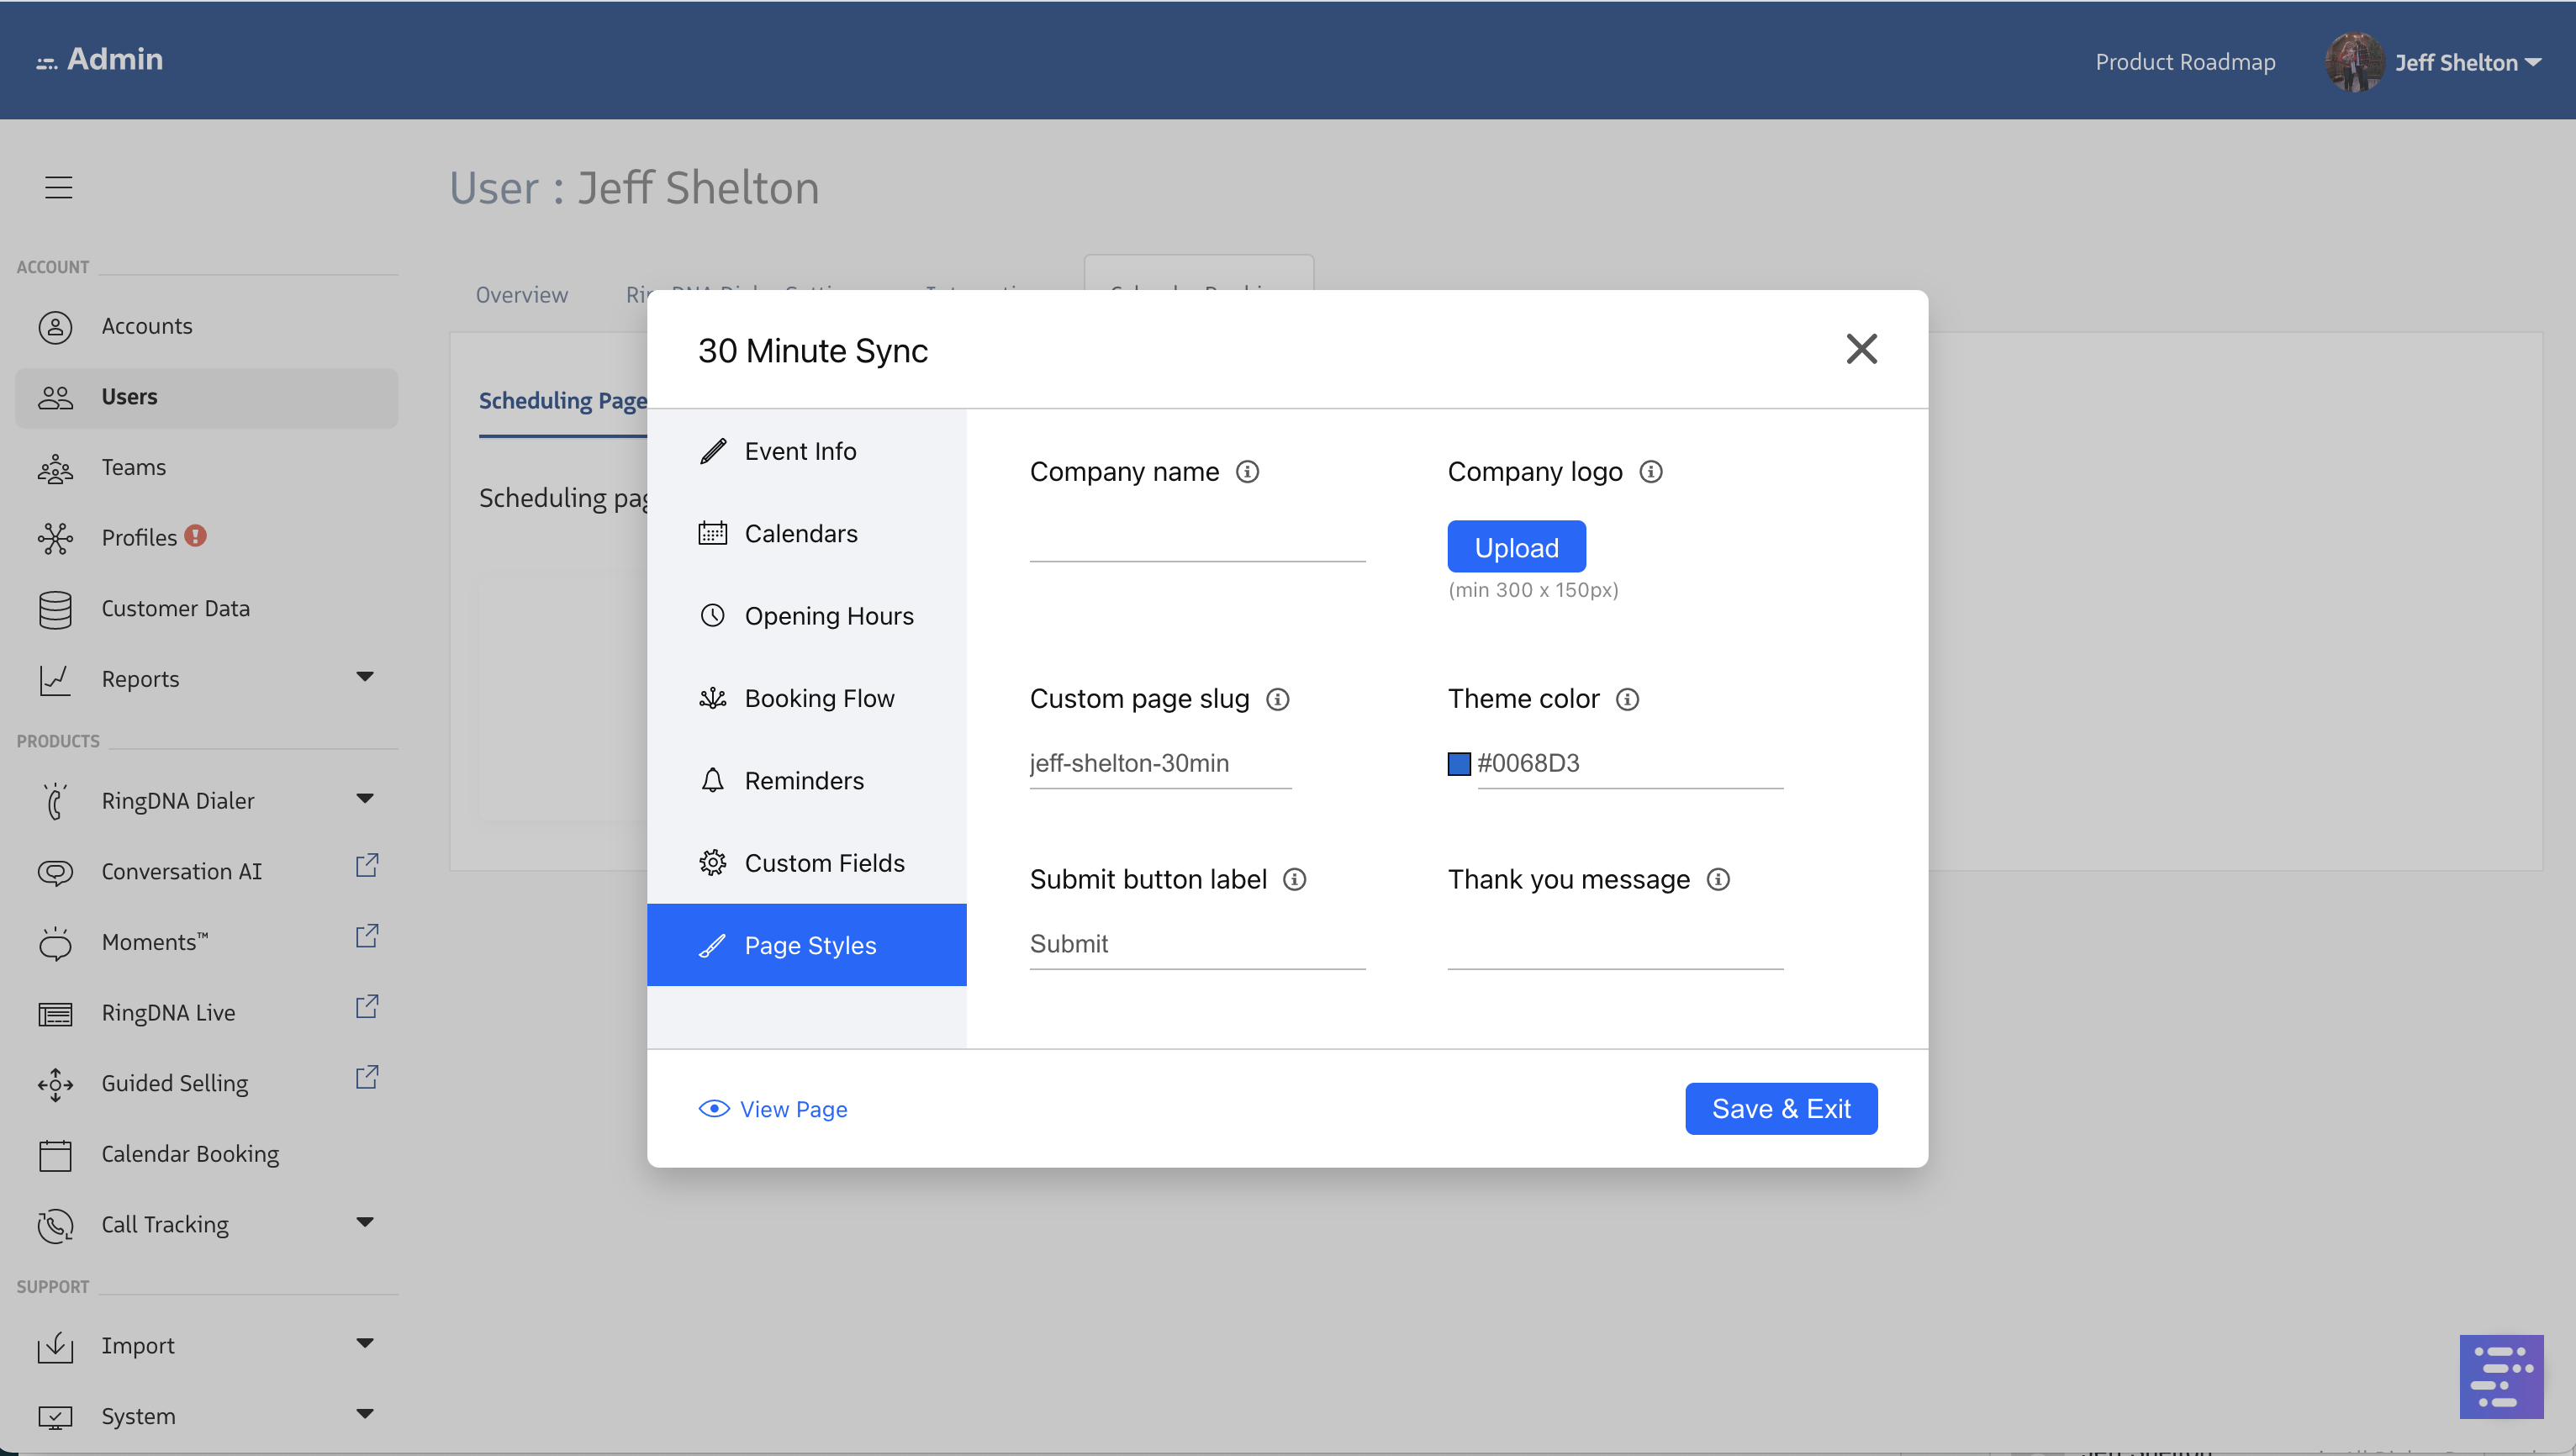Click the Conversation AI external link icon
2576x1456 pixels.
tap(367, 866)
